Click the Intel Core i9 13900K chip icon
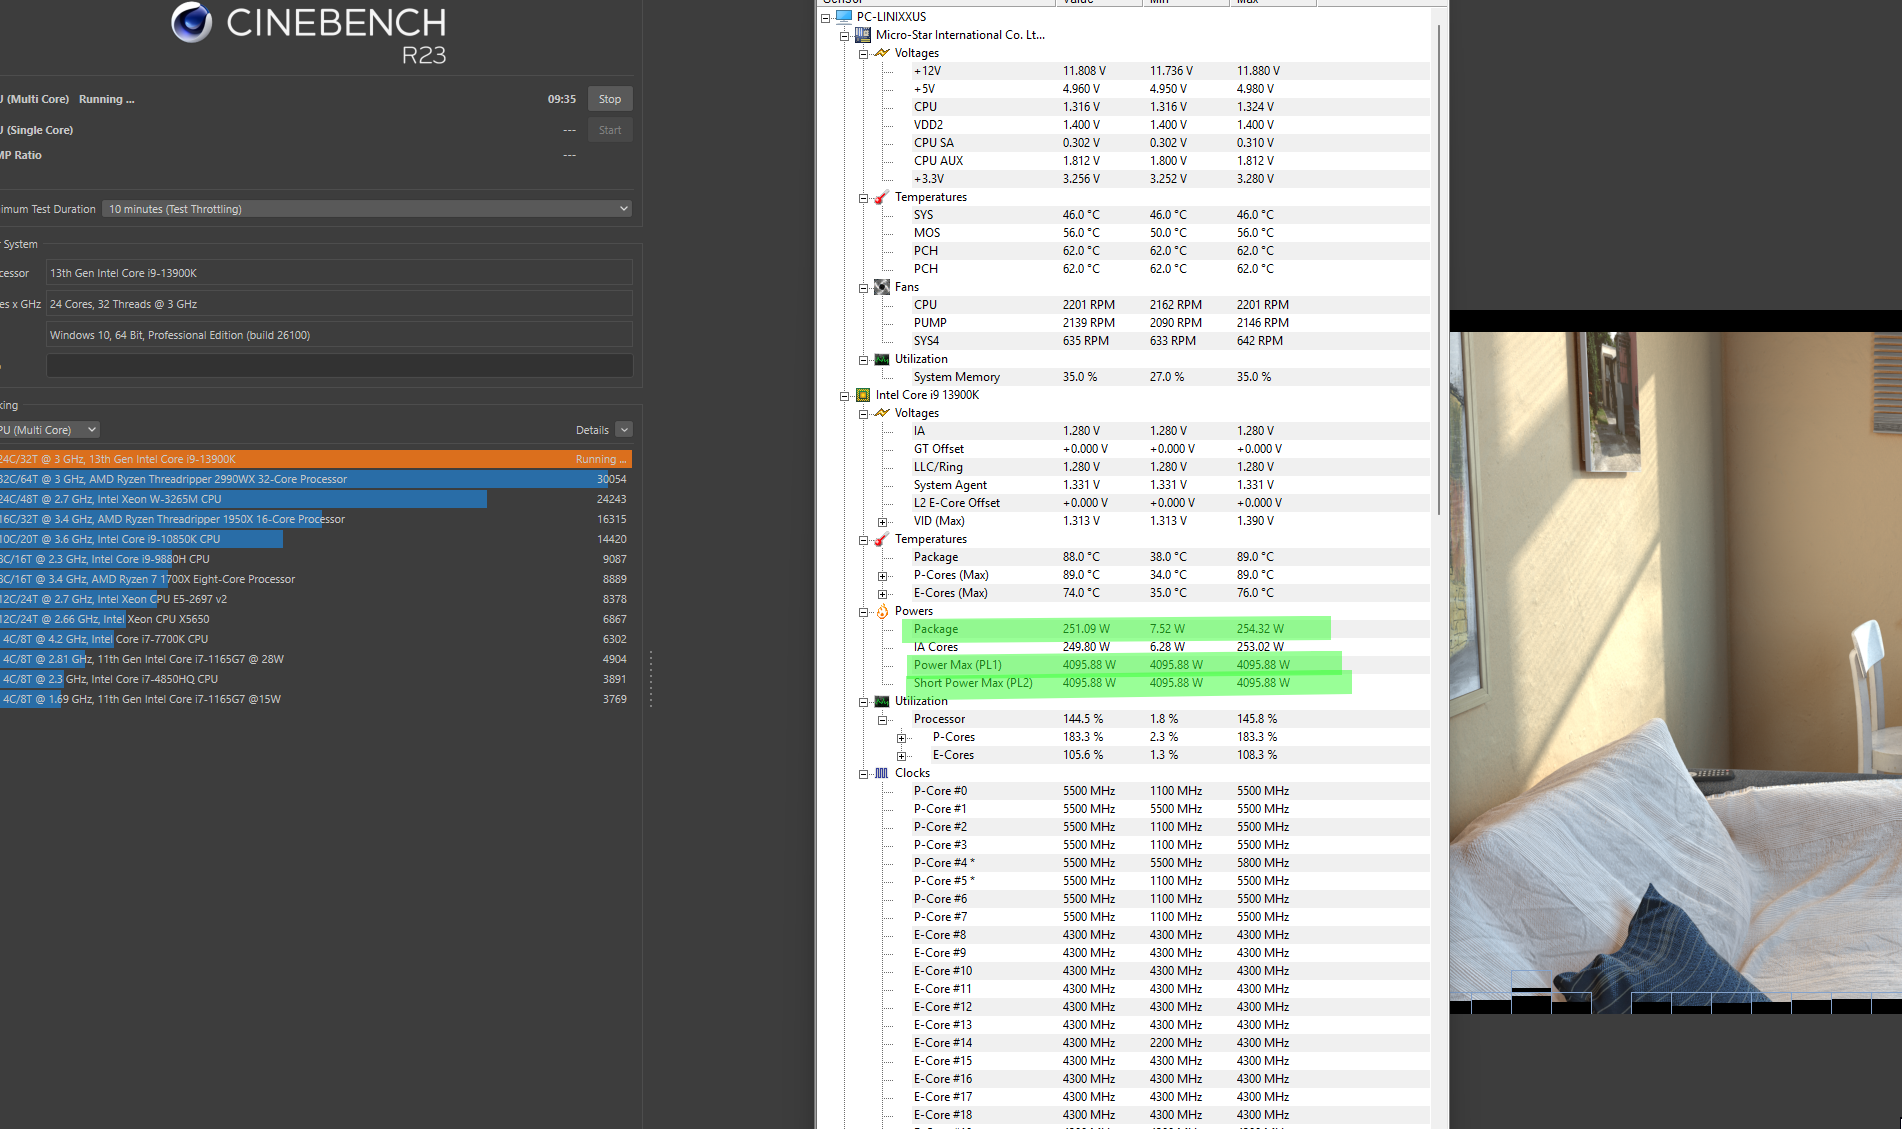The image size is (1902, 1129). pos(862,395)
